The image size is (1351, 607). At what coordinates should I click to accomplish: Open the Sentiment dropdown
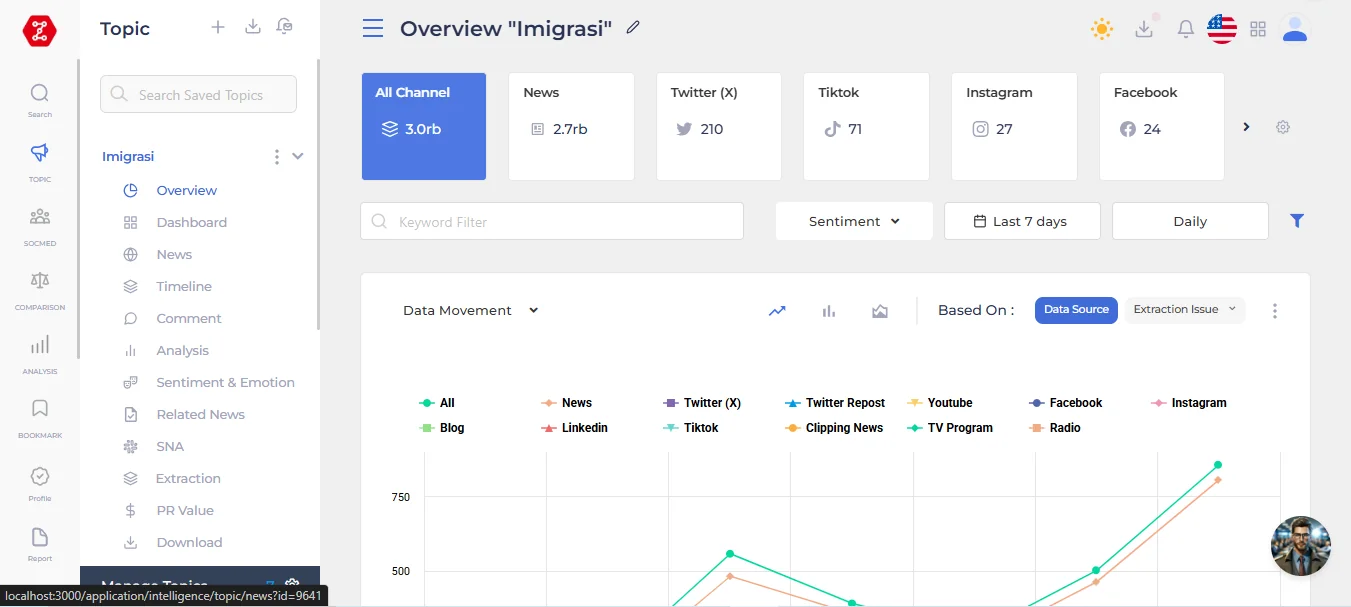pos(854,221)
